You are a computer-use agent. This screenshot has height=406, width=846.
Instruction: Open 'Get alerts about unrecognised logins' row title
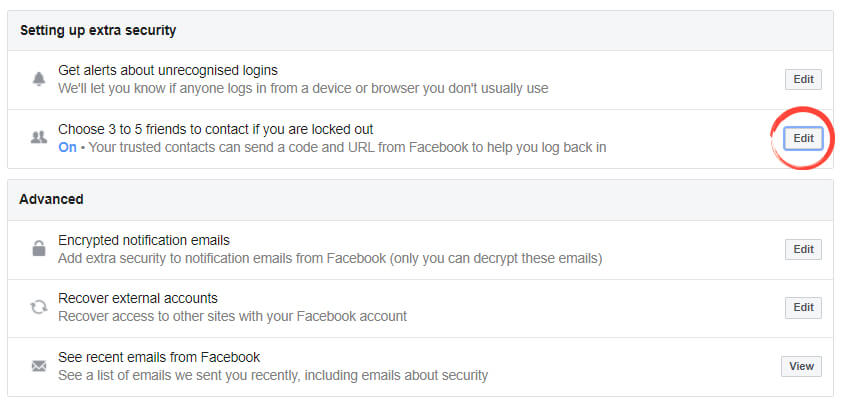click(168, 70)
